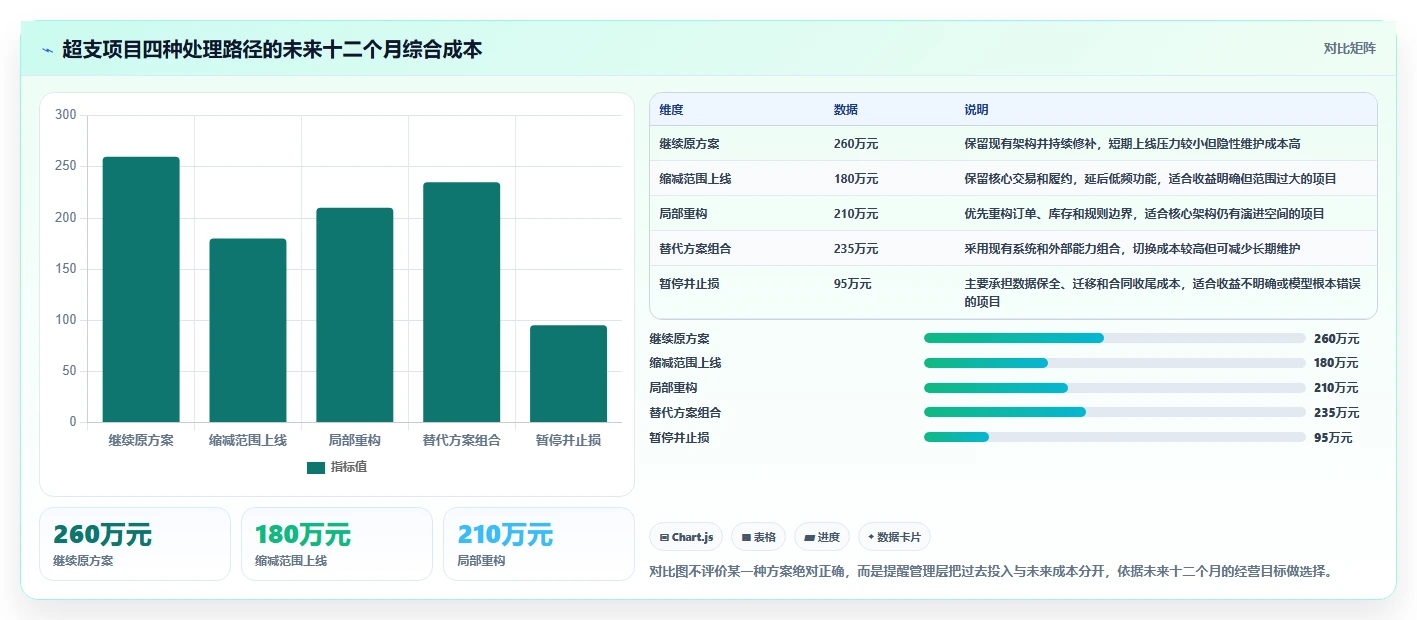1417x620 pixels.
Task: Open the Chart.js chip
Action: point(686,537)
